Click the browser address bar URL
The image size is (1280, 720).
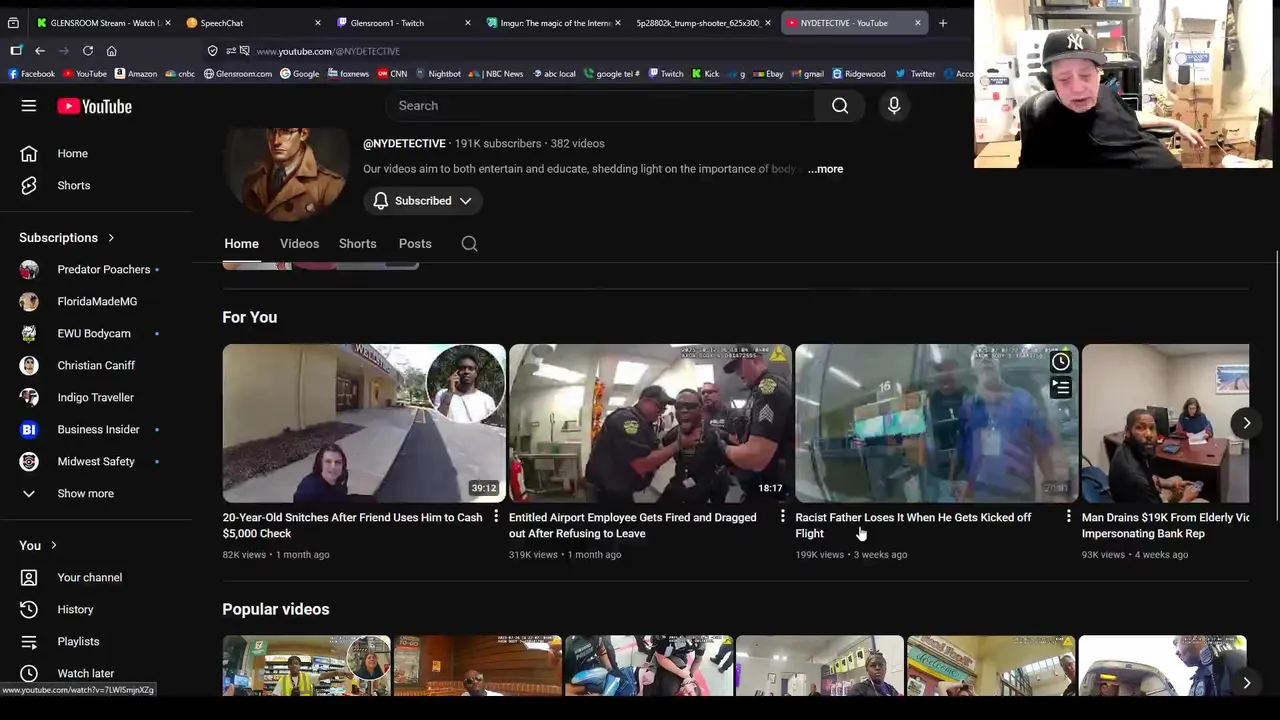[x=328, y=51]
